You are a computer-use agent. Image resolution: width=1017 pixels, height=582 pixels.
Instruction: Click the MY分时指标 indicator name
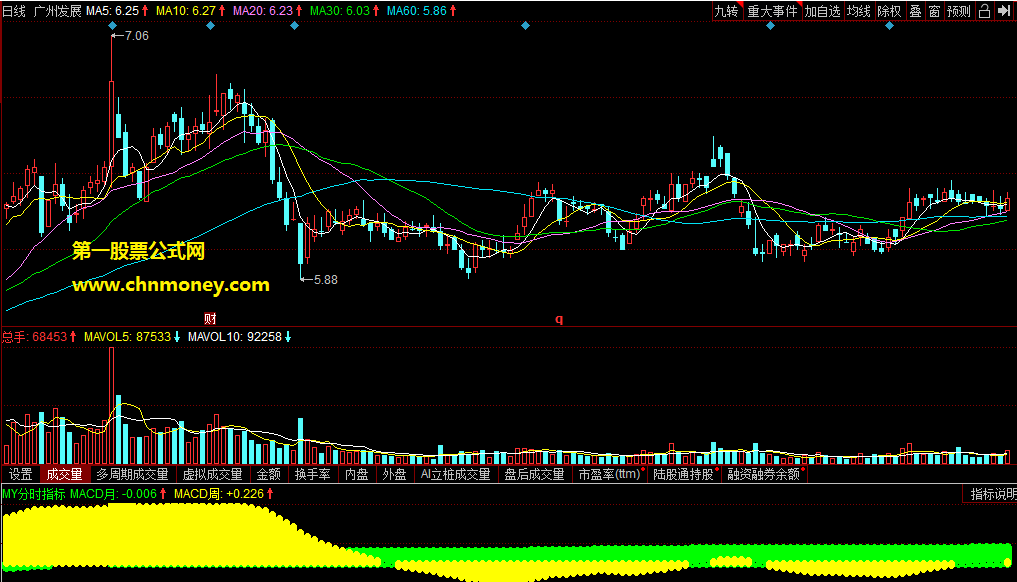click(34, 494)
